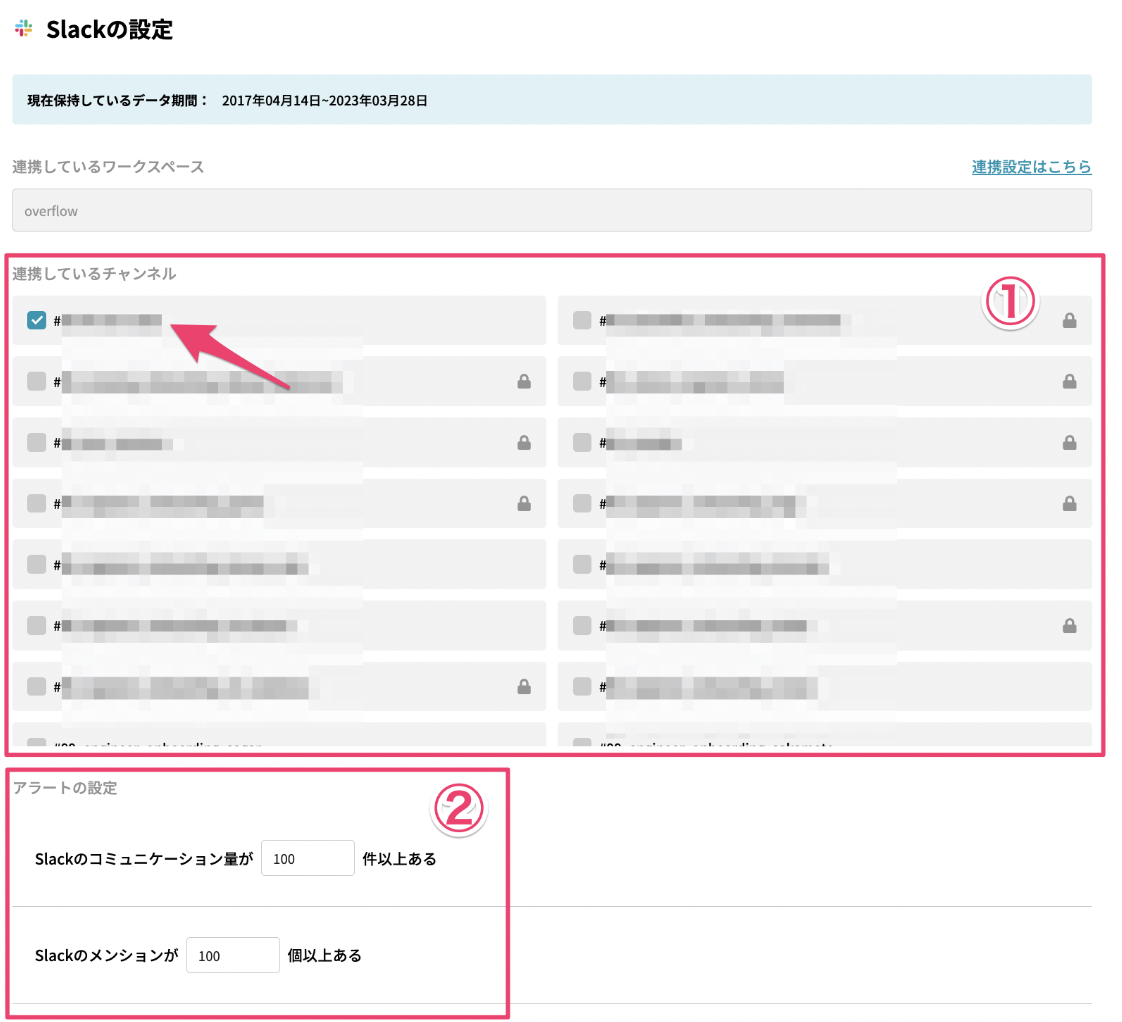
Task: Click the lock icon on the third right-column channel
Action: tap(1069, 442)
